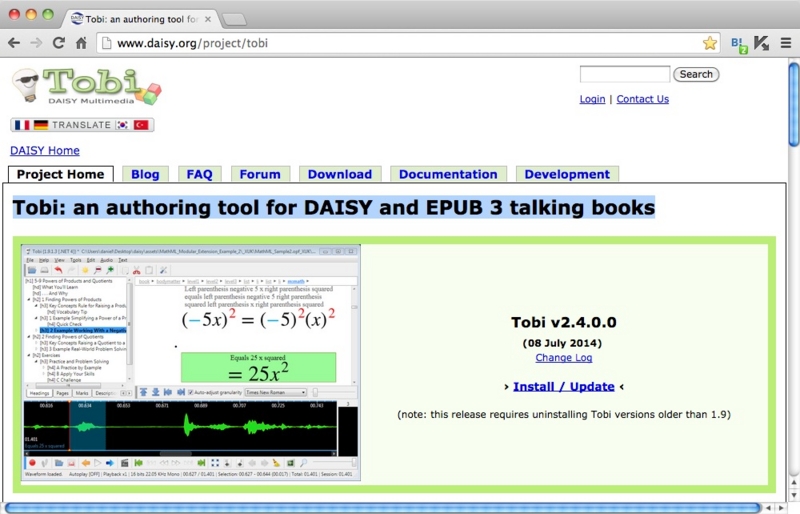The height and width of the screenshot is (514, 800).
Task: Open the Chrome hamburger menu
Action: (x=786, y=43)
